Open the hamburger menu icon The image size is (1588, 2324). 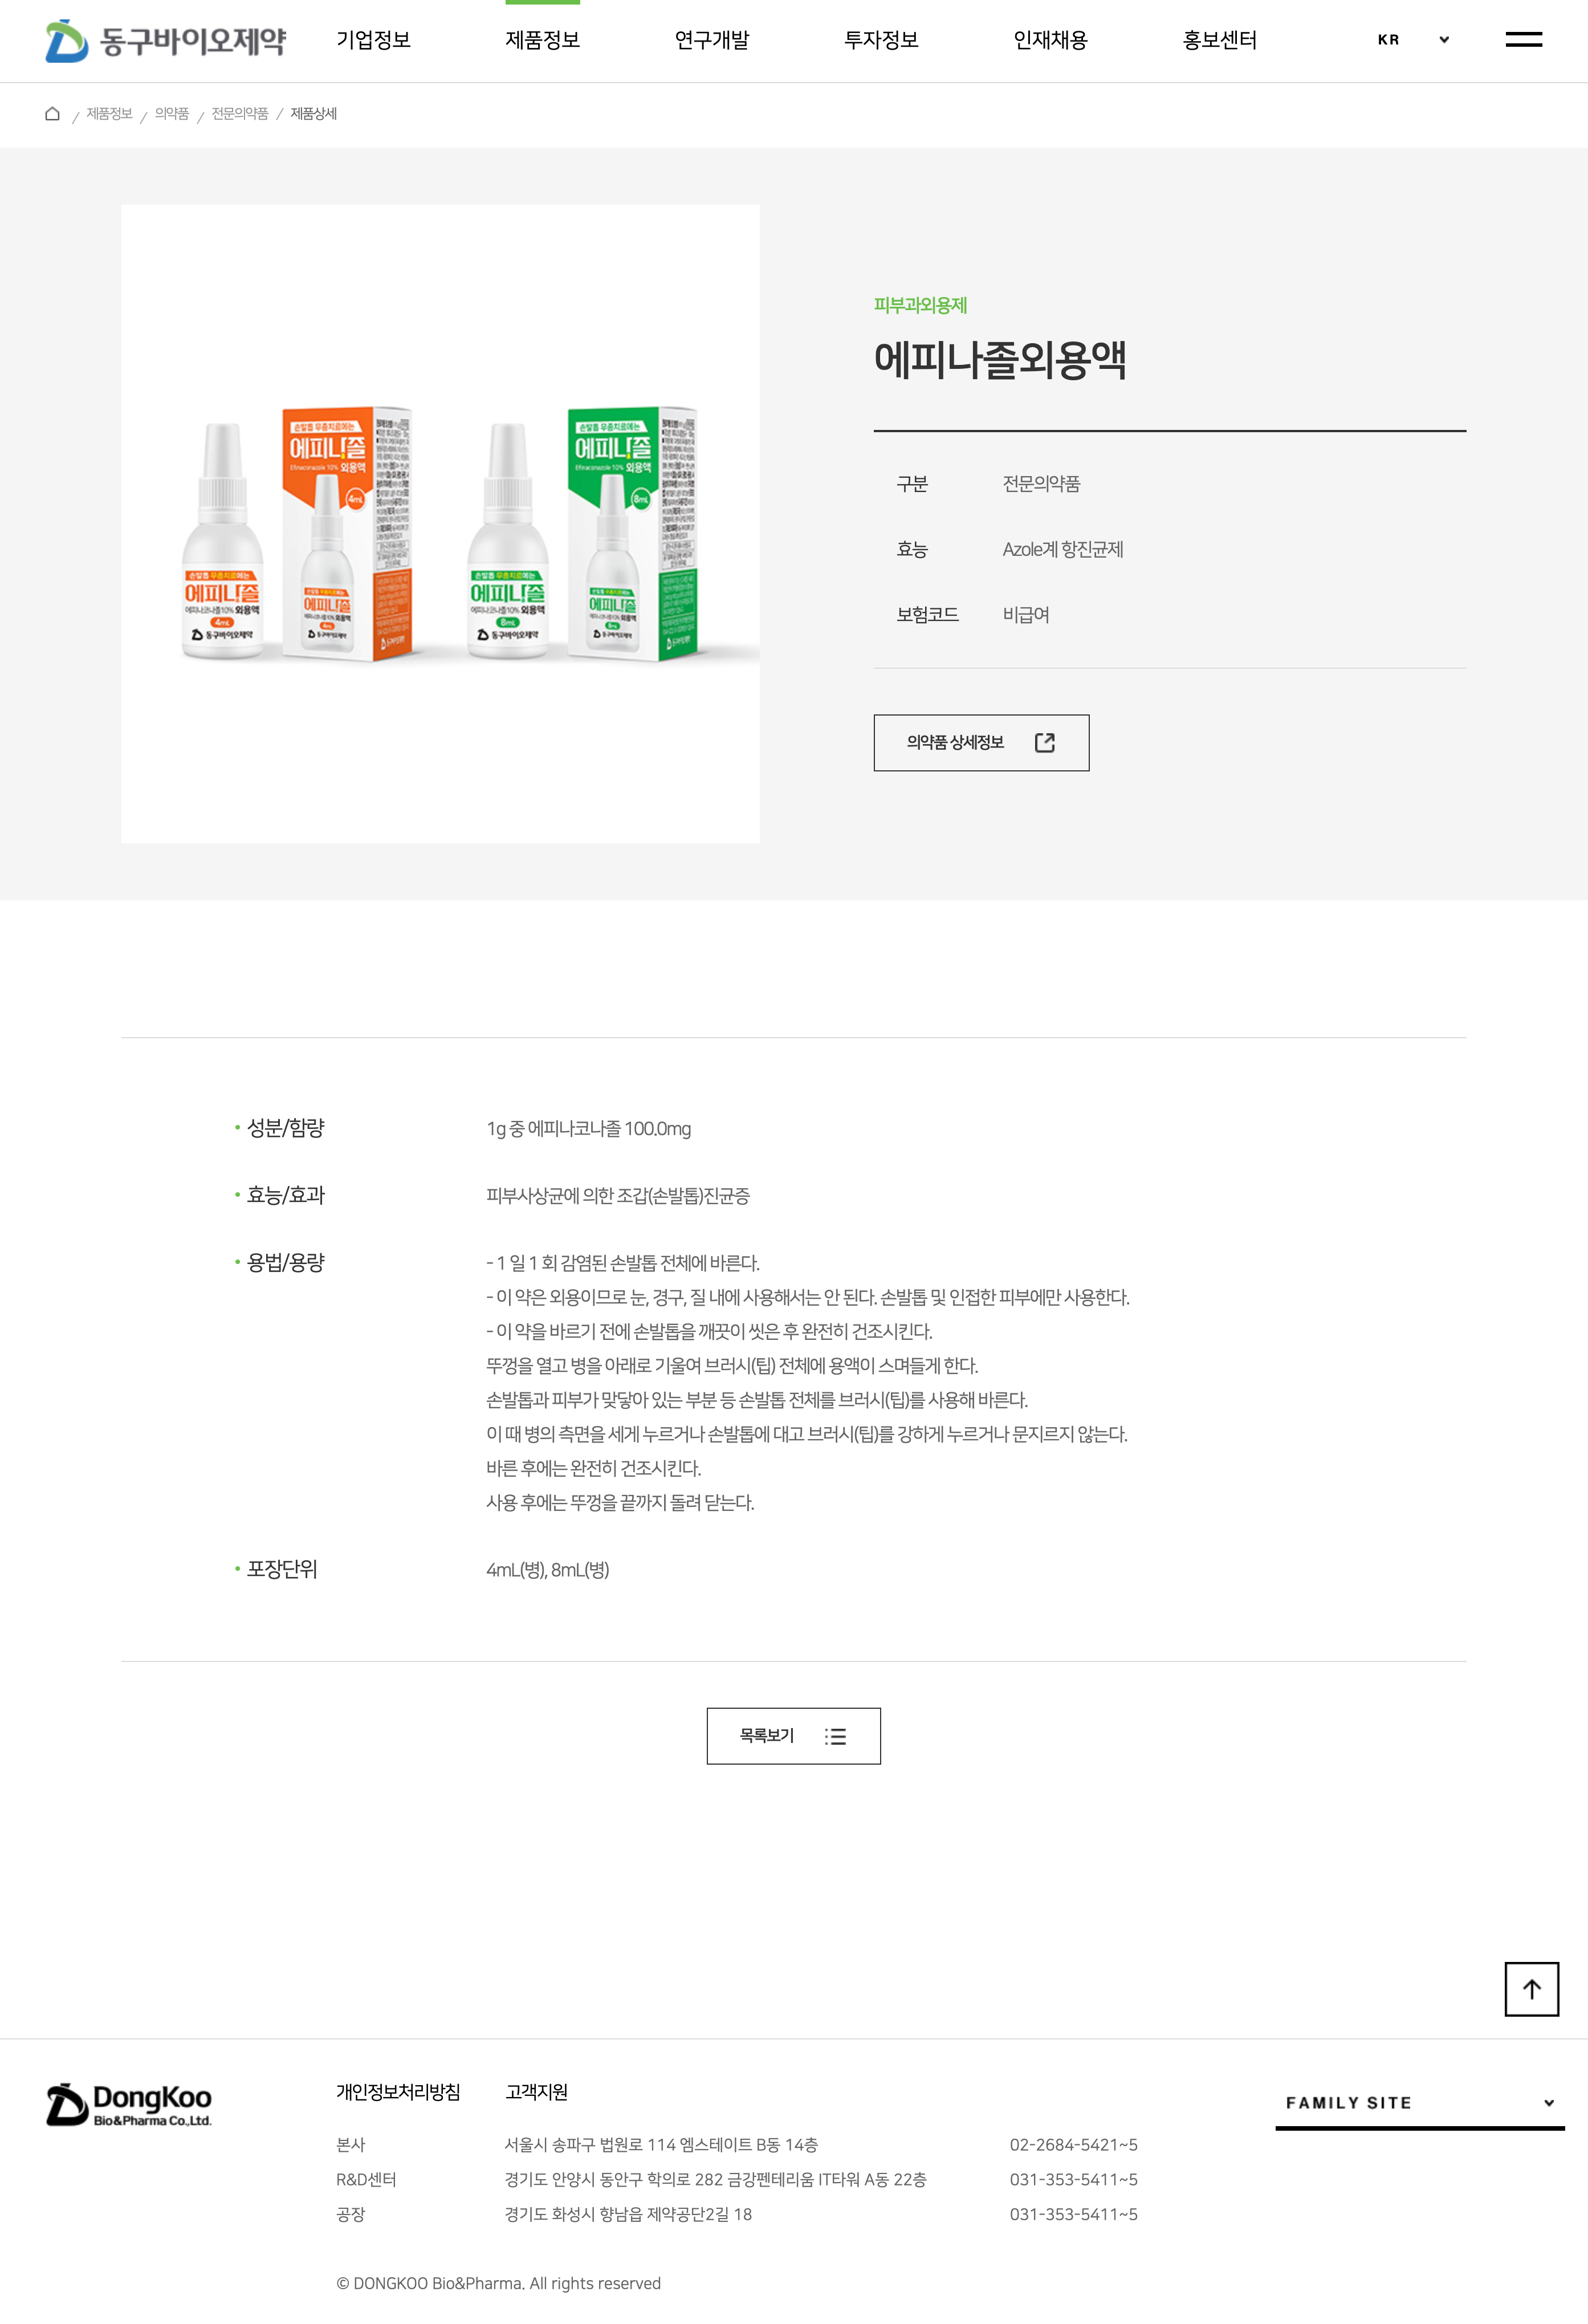tap(1523, 40)
